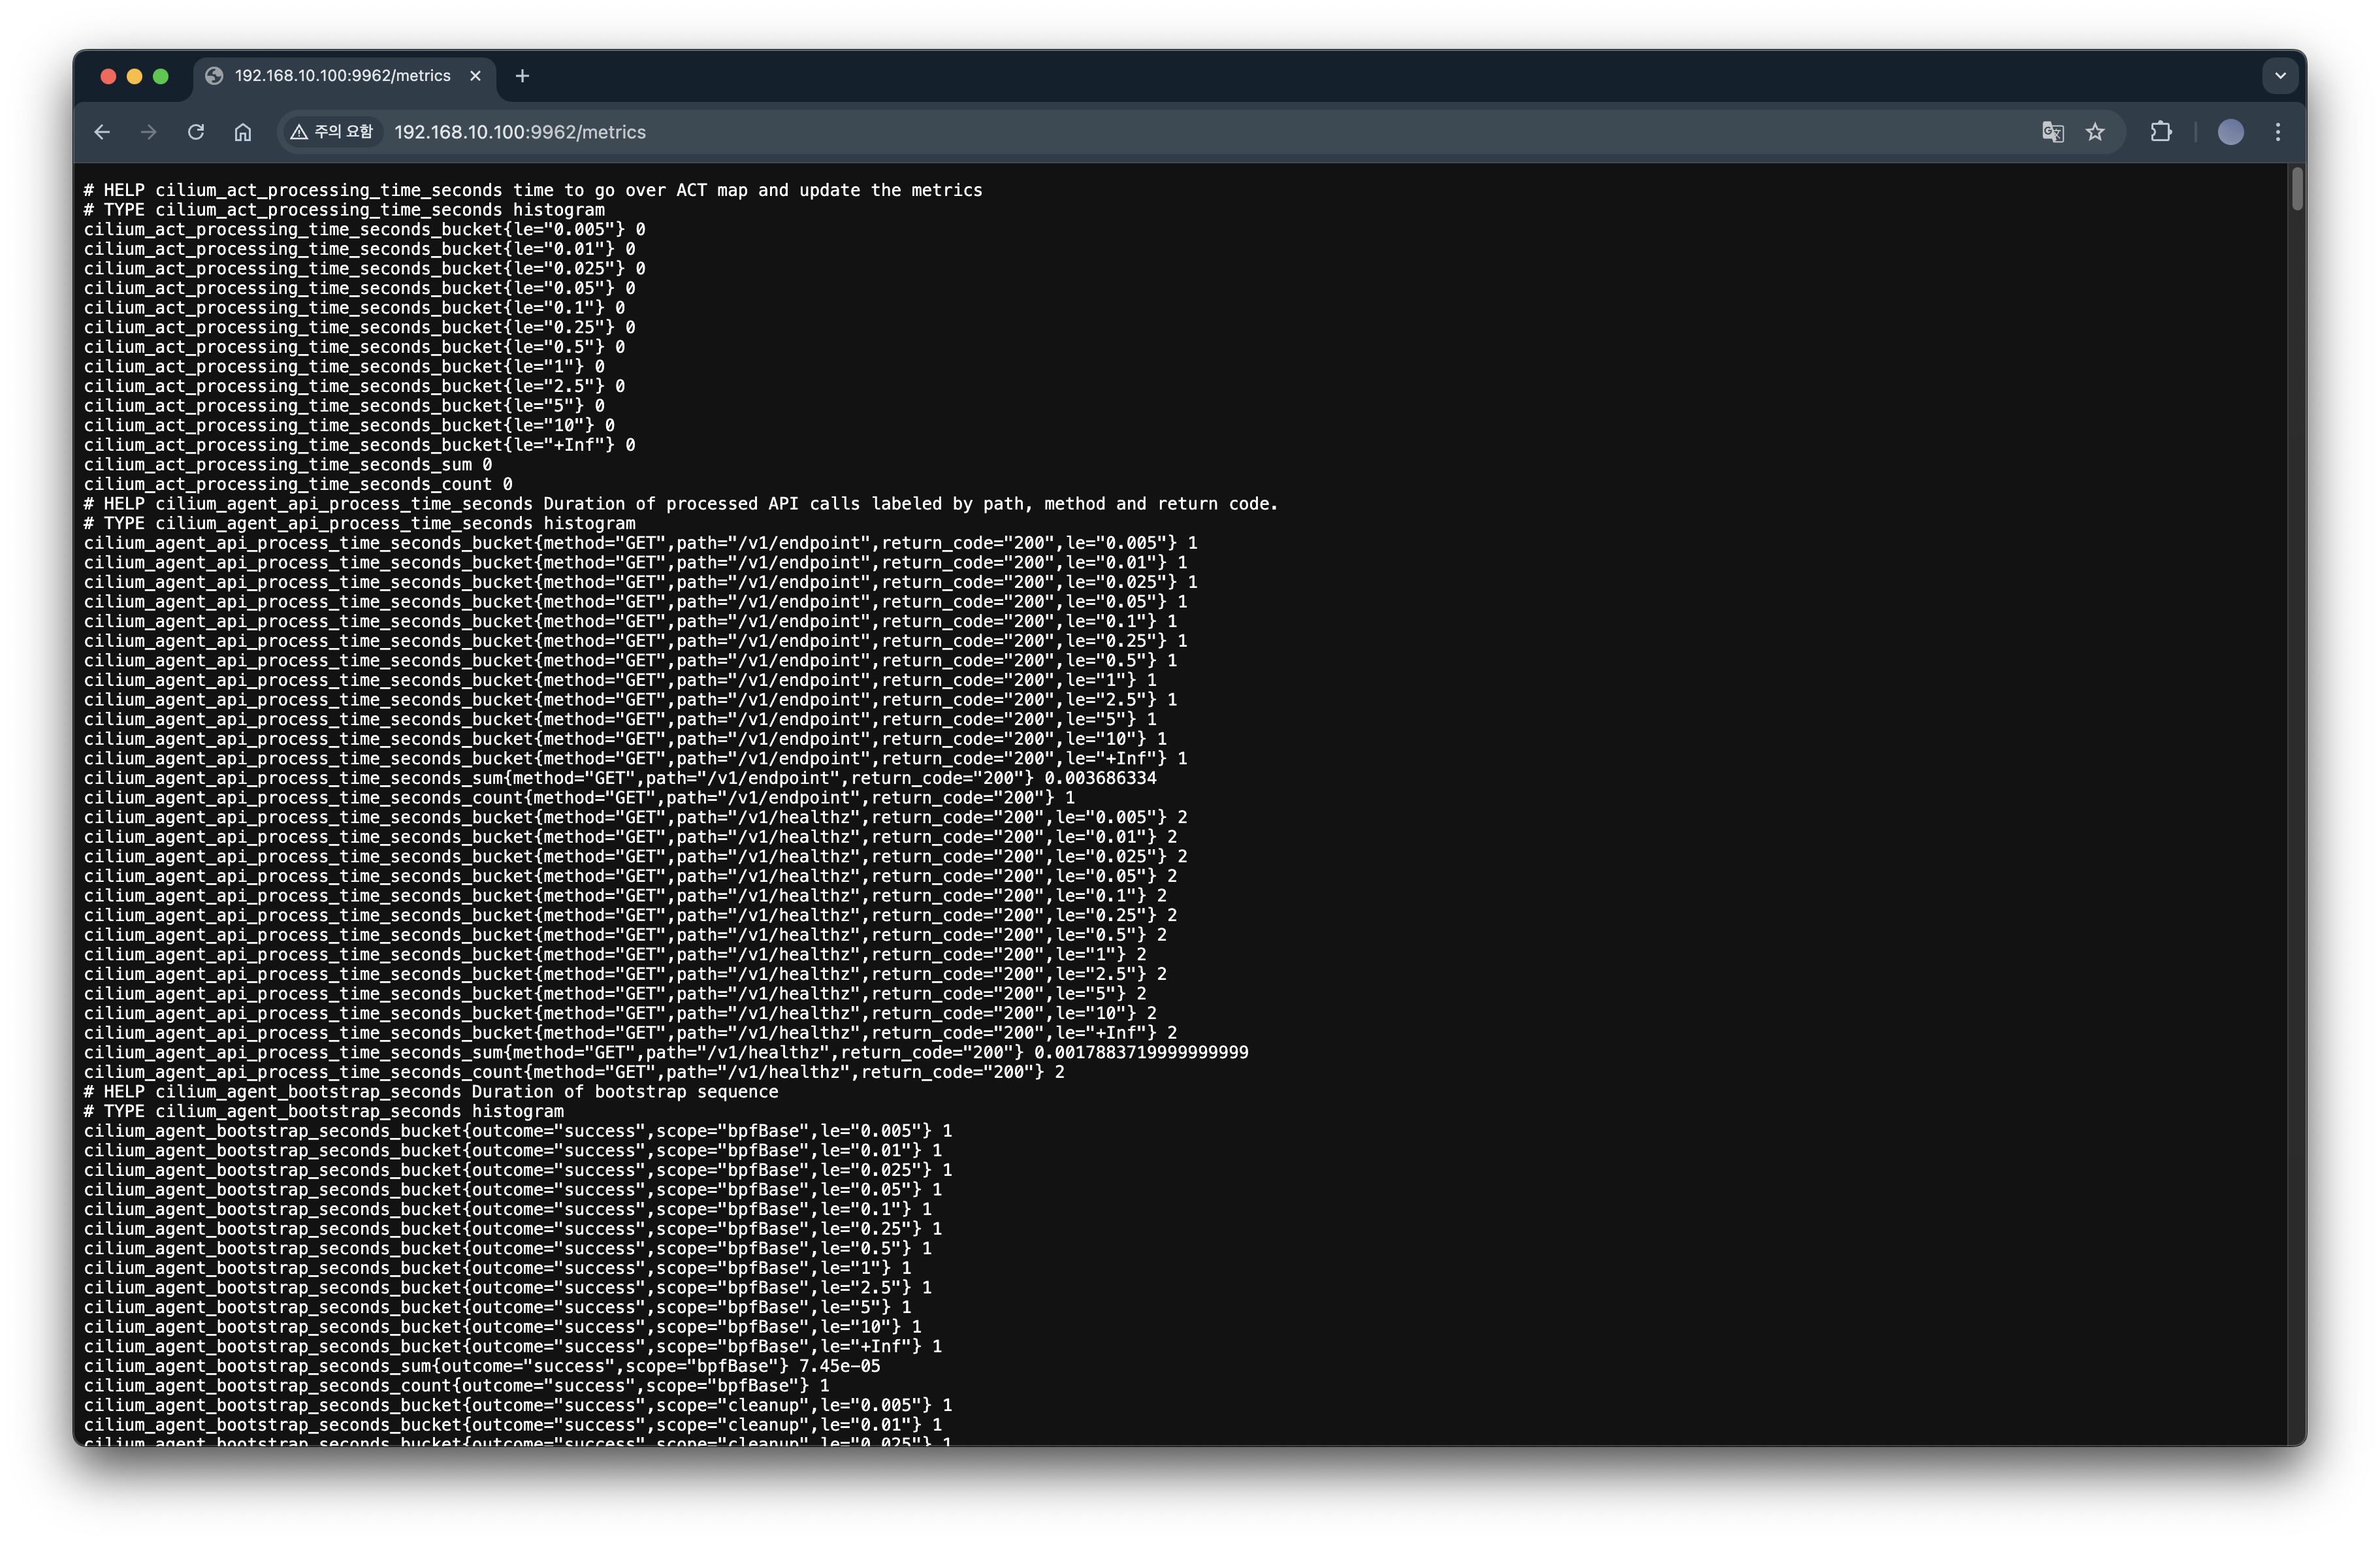Reload the metrics page

coord(196,132)
